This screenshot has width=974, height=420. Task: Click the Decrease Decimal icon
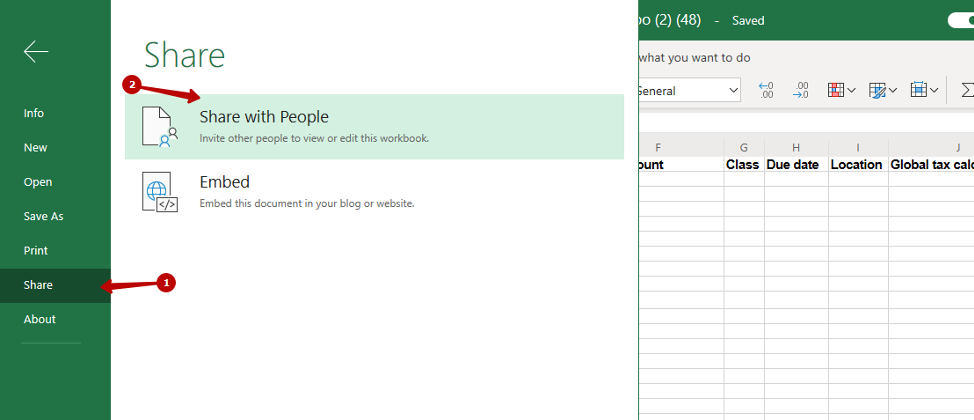click(x=801, y=91)
